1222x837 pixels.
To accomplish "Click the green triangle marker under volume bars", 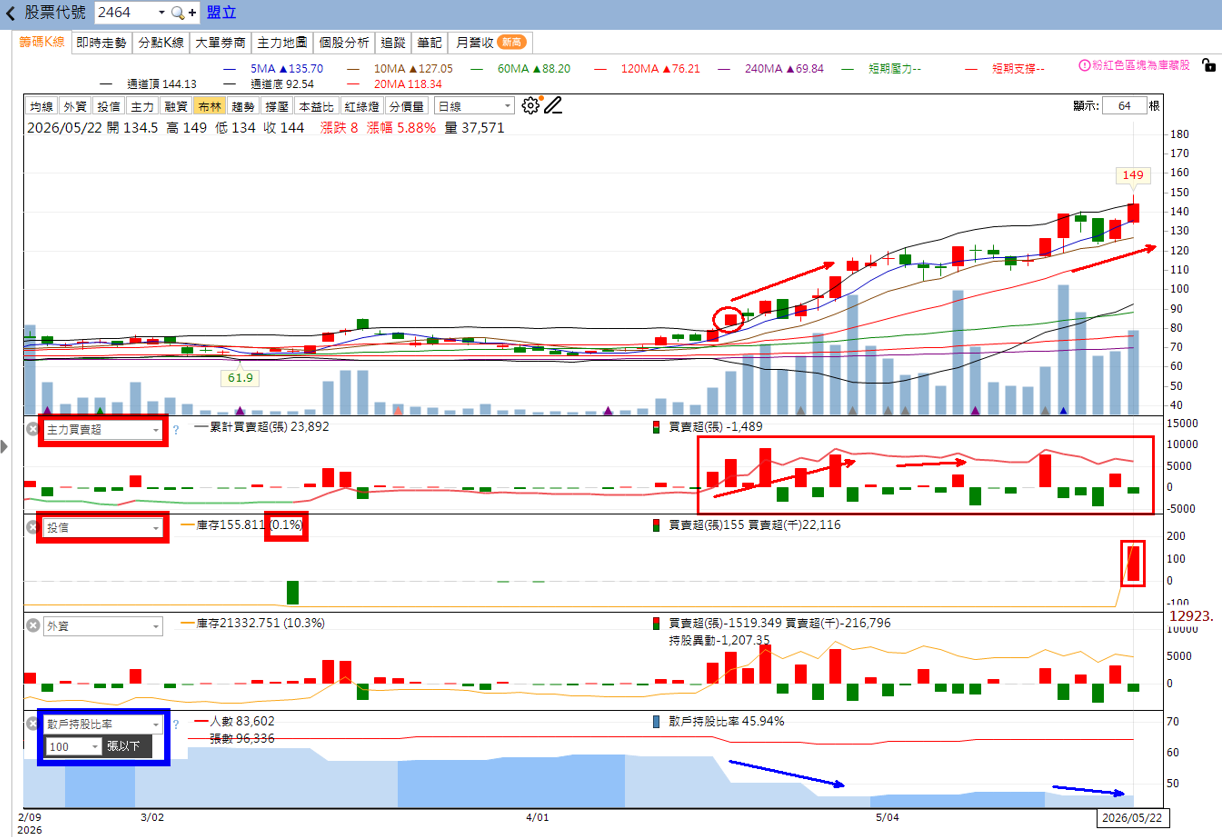I will (99, 410).
